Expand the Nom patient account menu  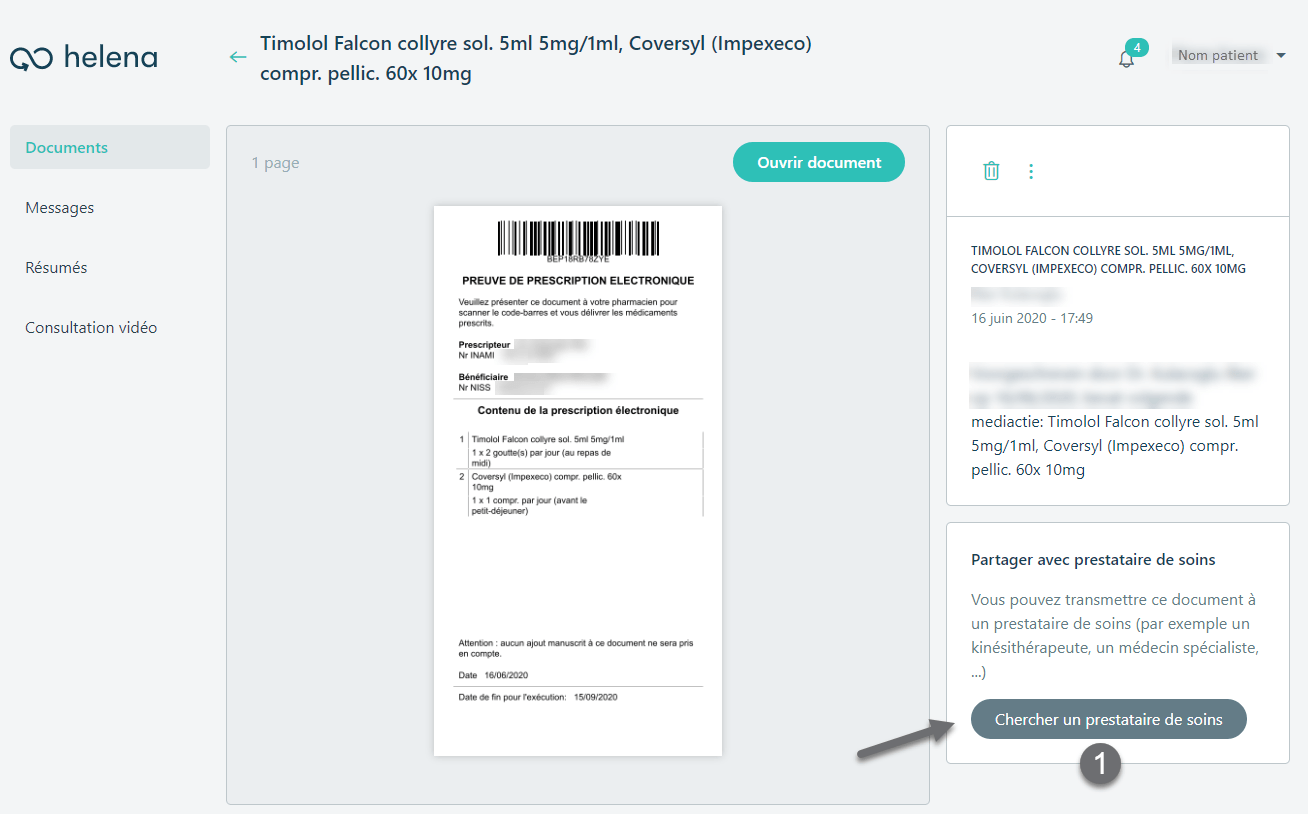click(1229, 56)
